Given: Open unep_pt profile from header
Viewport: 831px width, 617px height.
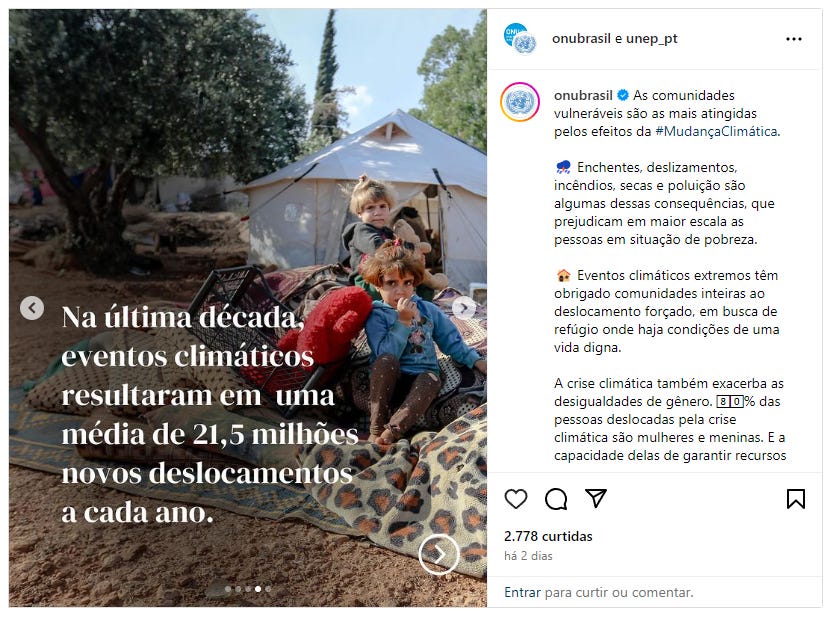Looking at the screenshot, I should (x=651, y=39).
